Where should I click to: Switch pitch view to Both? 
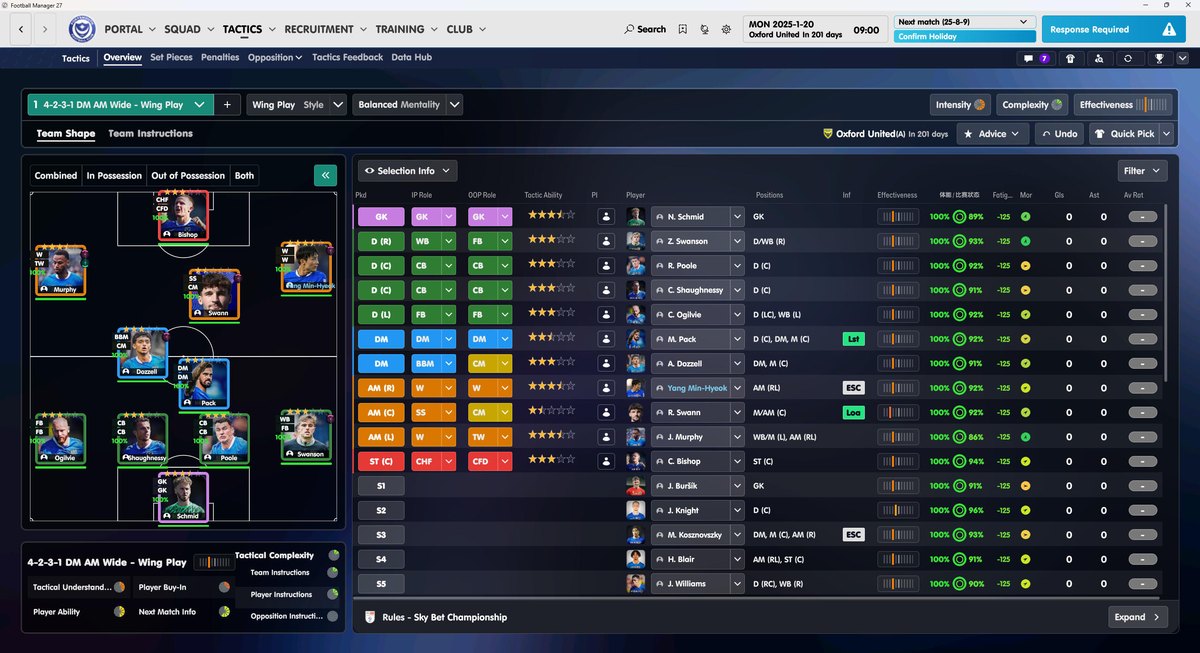244,175
